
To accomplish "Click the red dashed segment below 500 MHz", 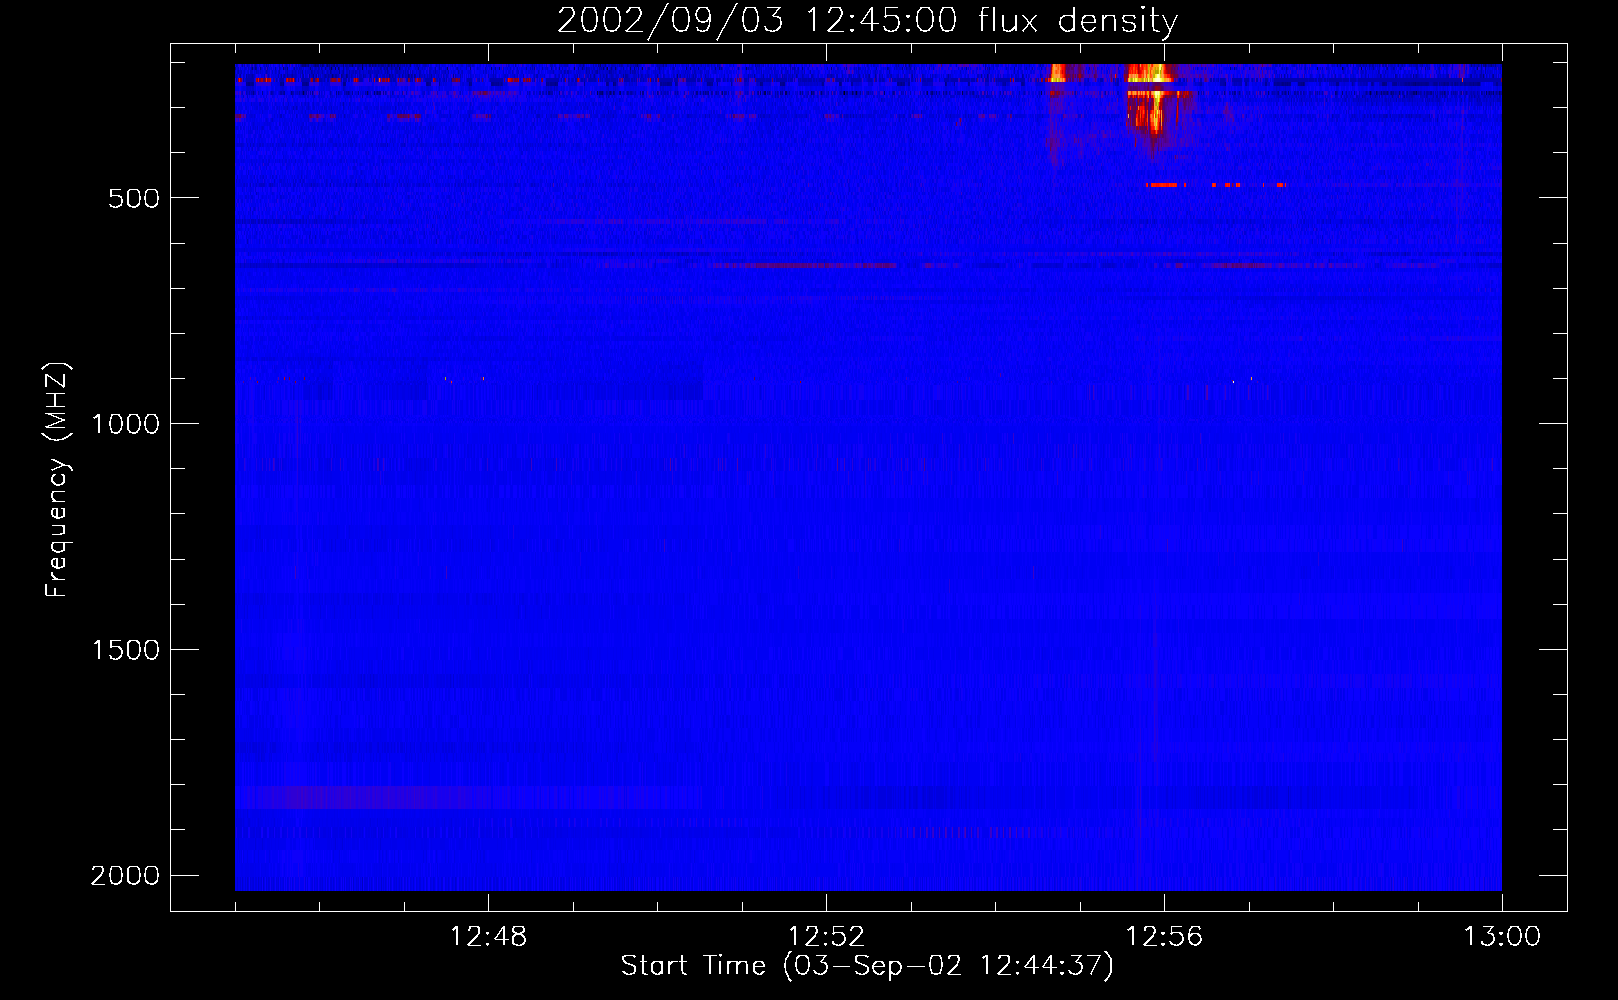I will [x=1215, y=185].
